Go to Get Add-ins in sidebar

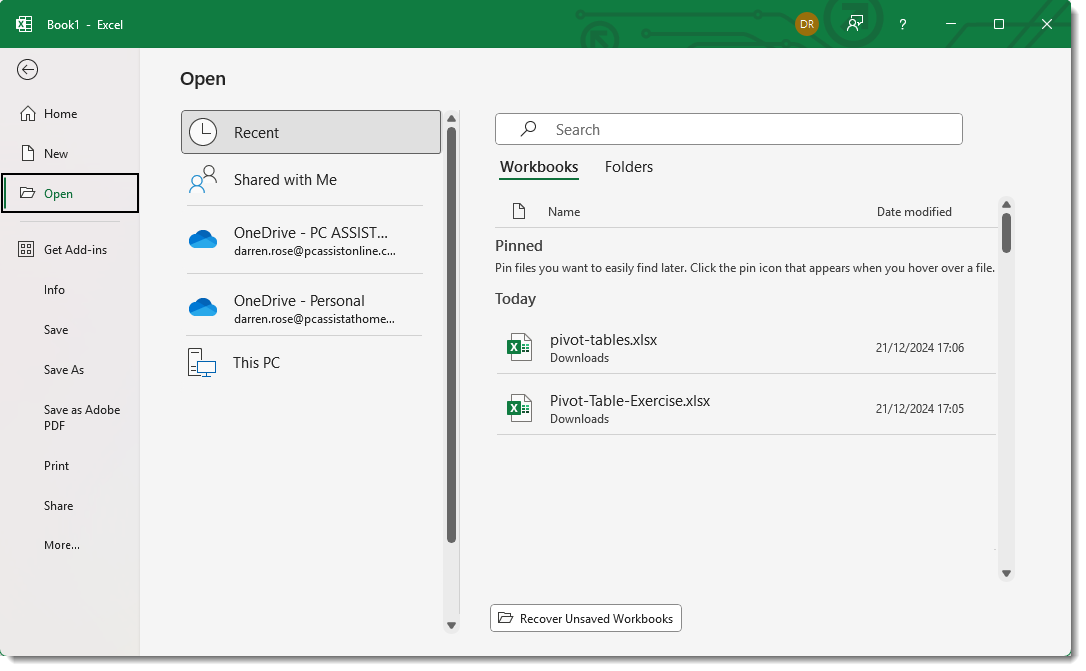[x=75, y=250]
